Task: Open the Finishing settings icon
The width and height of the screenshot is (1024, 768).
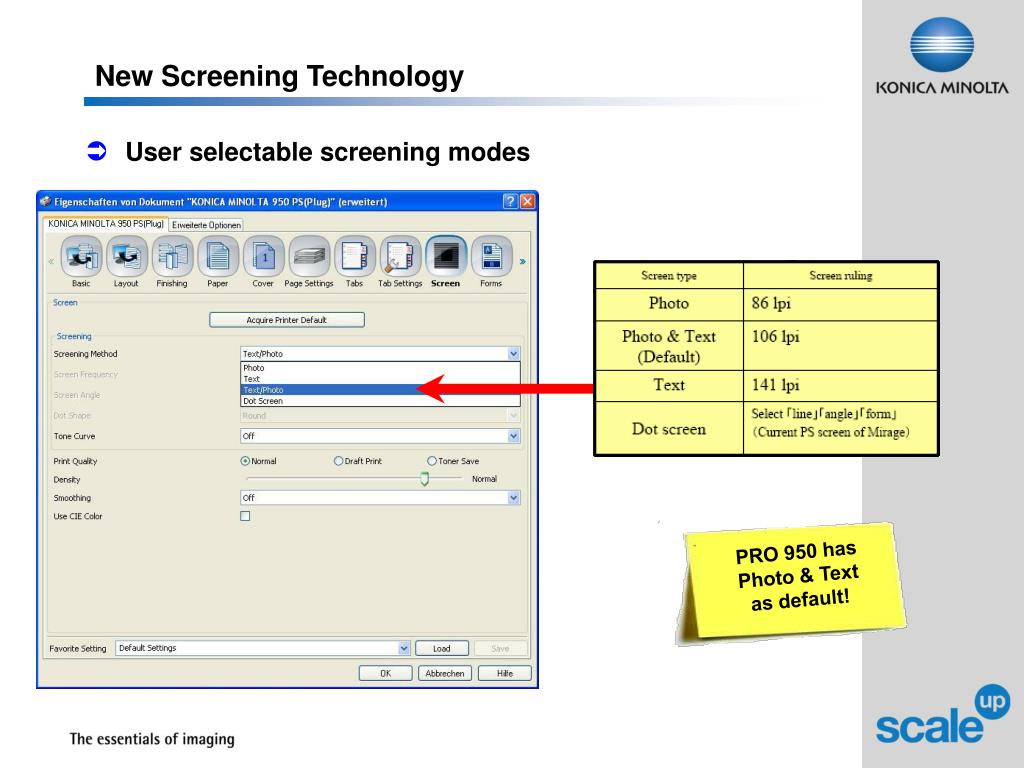Action: [172, 262]
